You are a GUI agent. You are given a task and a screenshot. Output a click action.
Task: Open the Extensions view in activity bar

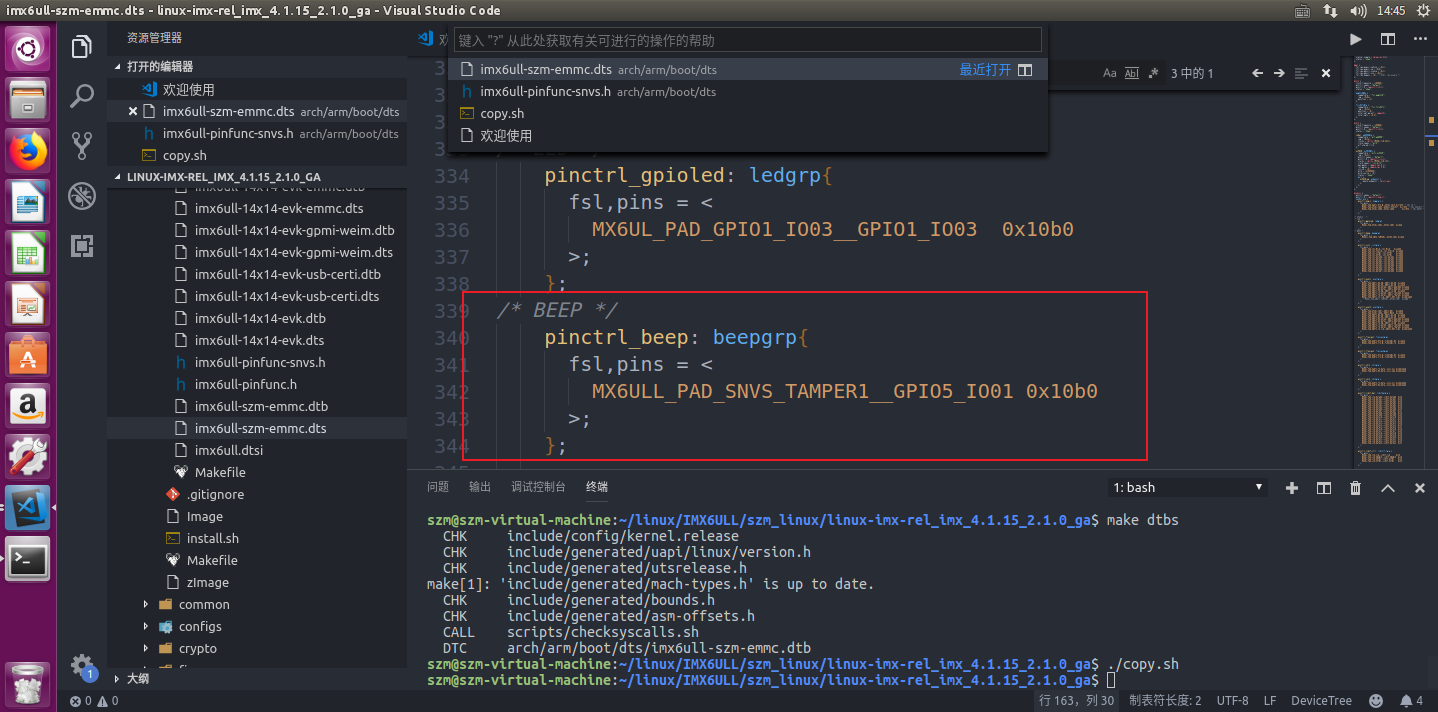82,246
